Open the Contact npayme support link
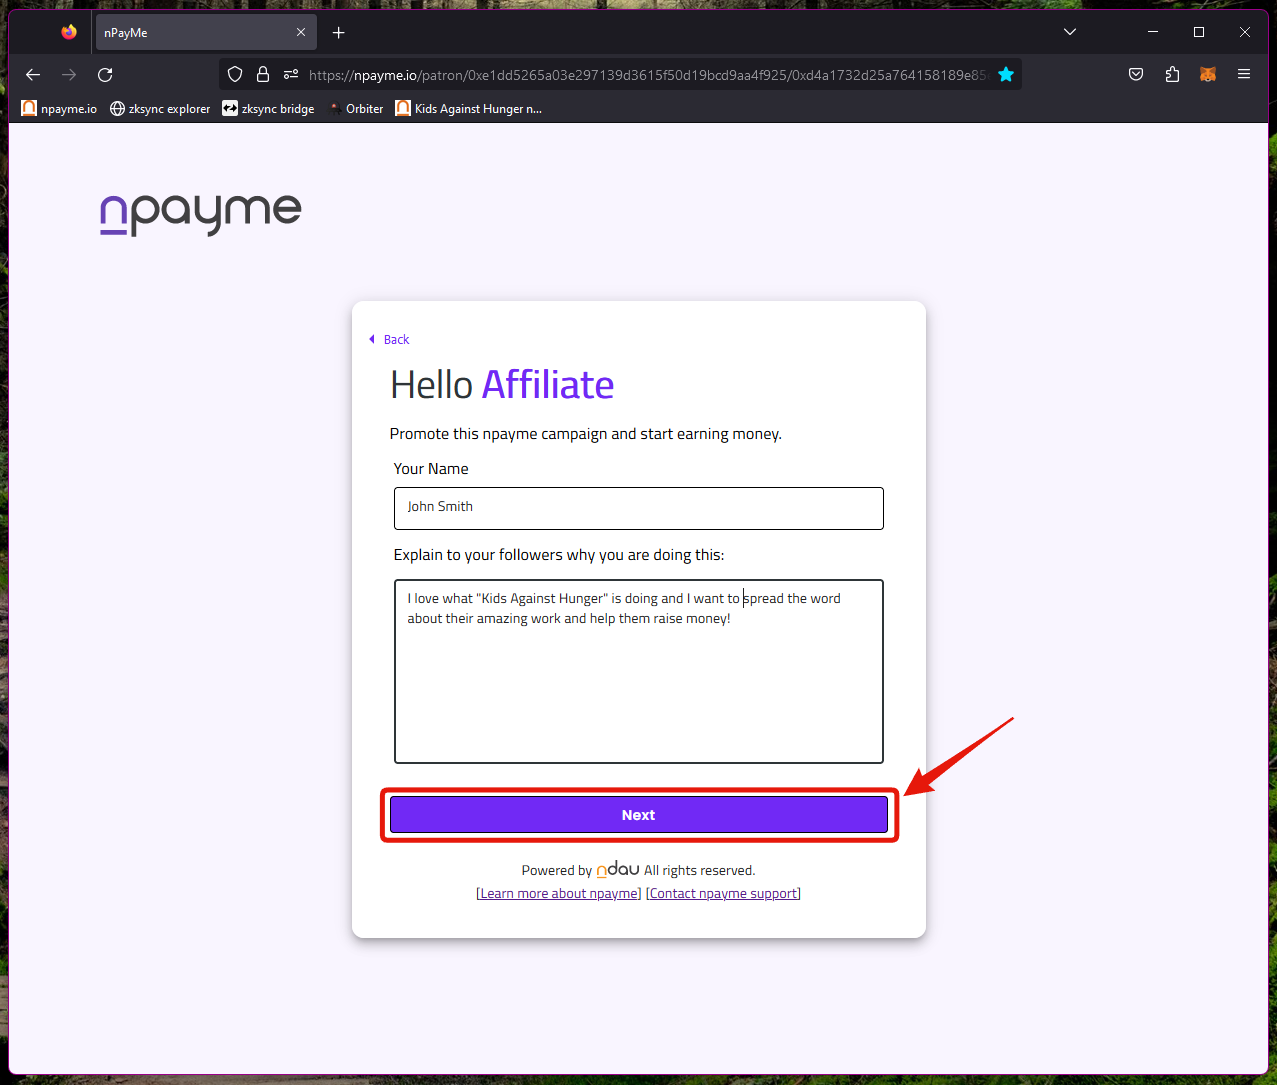 723,893
